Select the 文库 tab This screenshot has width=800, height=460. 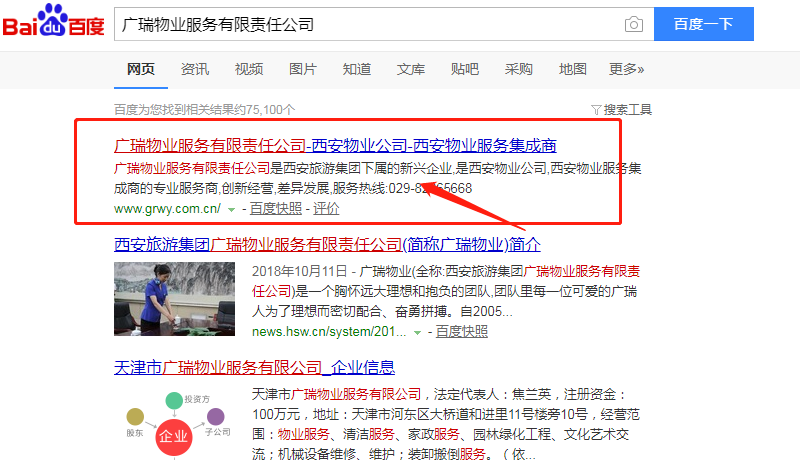pyautogui.click(x=411, y=69)
